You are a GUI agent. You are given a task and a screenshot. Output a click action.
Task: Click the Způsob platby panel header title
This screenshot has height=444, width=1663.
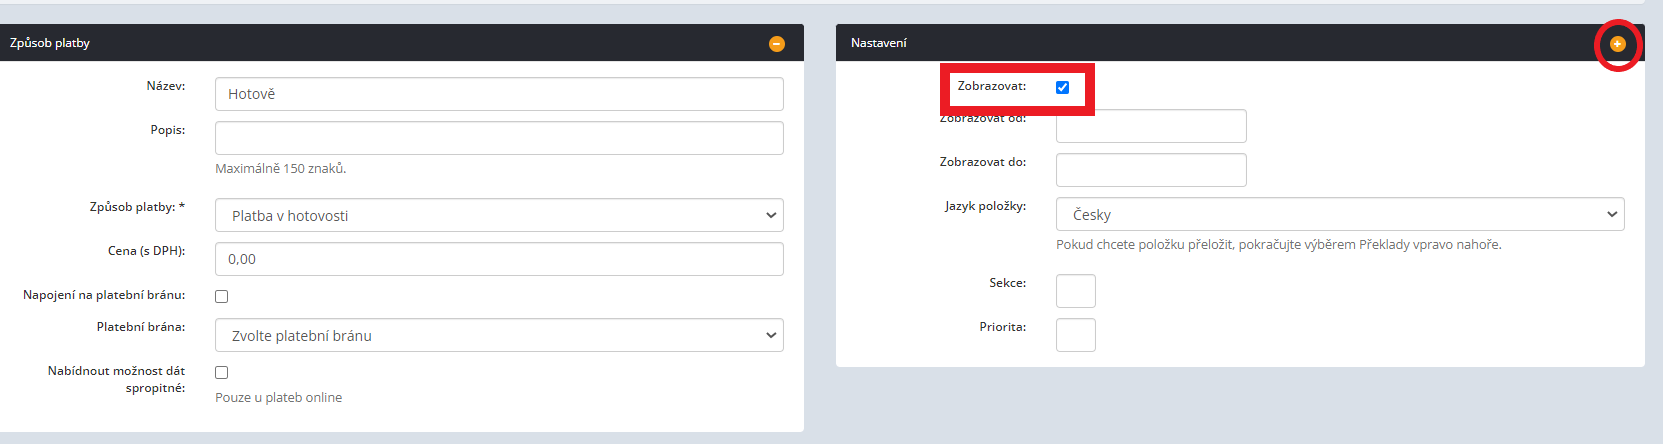[50, 43]
